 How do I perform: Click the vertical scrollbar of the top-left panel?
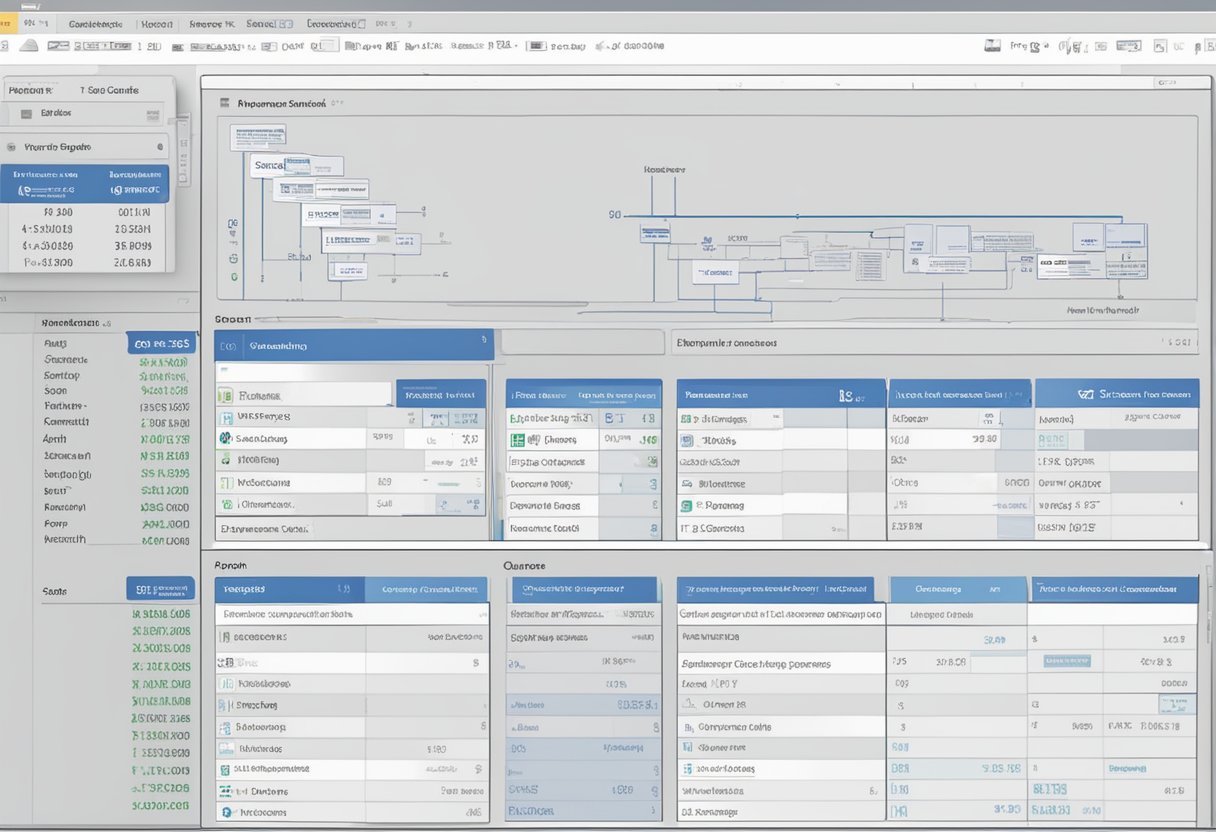(183, 150)
